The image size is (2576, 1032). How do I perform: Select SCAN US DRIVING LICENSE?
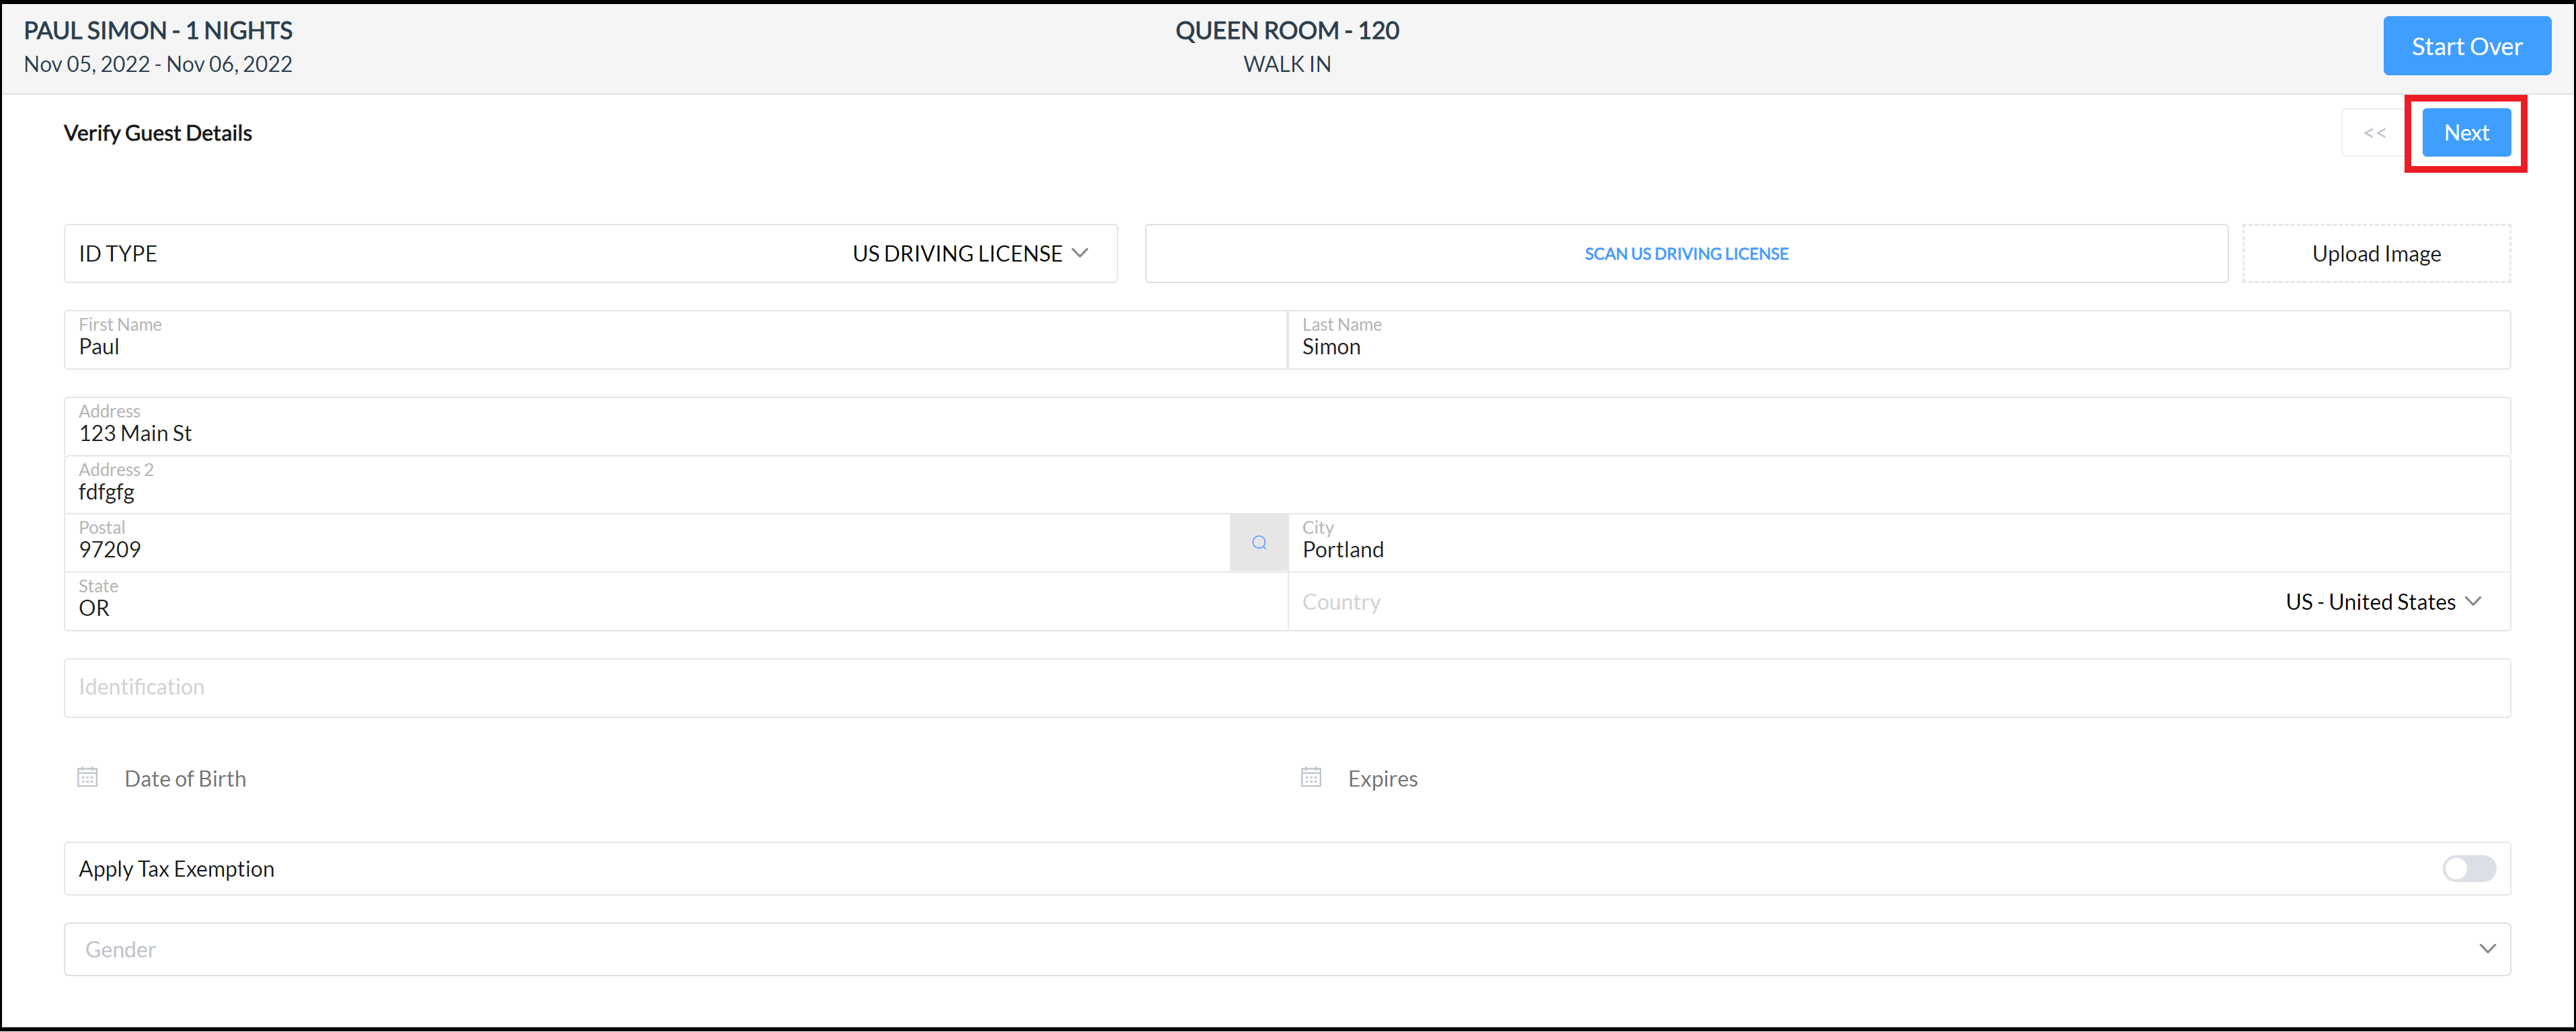point(1686,253)
